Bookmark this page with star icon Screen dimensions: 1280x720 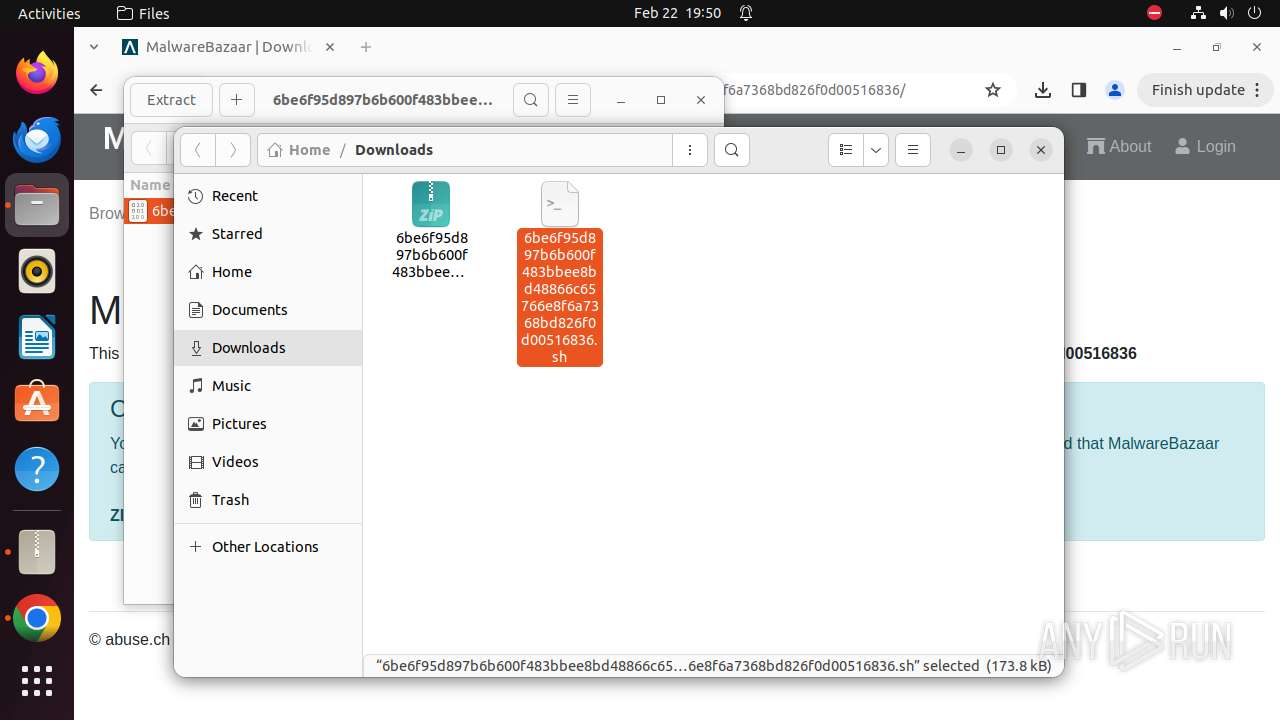(x=993, y=90)
